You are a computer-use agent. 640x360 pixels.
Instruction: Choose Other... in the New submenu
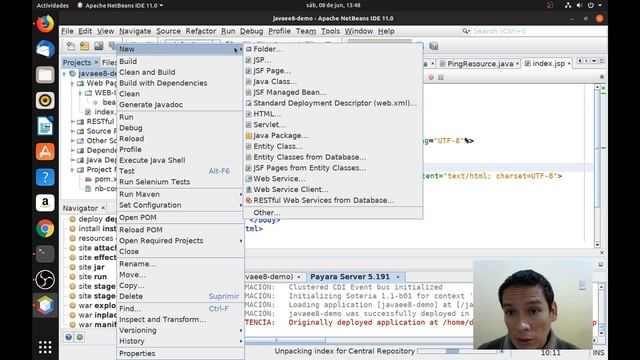(333, 213)
